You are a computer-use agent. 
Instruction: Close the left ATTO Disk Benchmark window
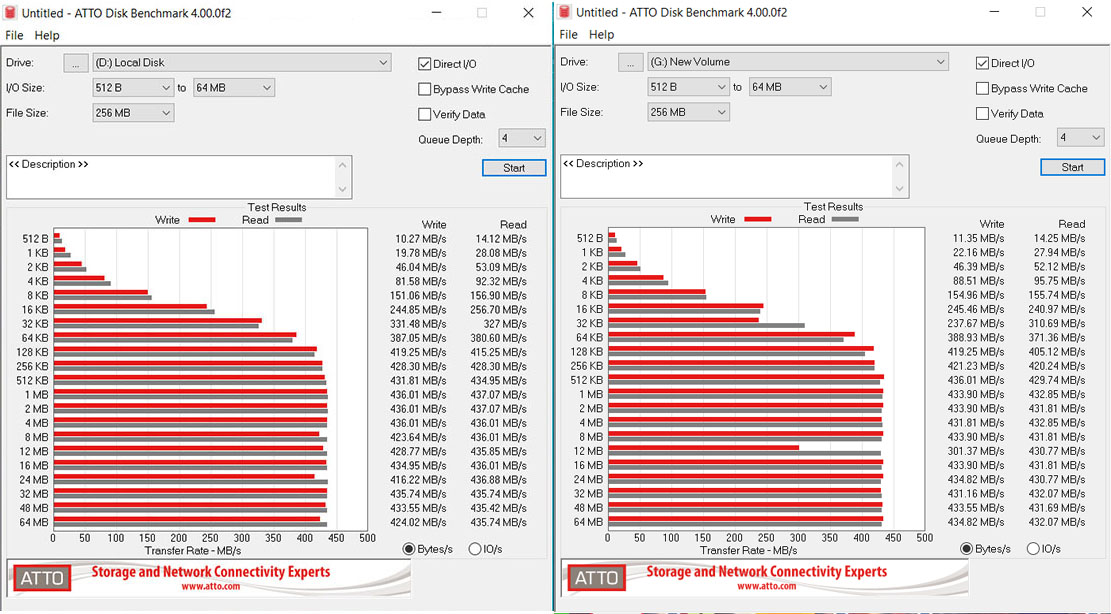pos(529,13)
